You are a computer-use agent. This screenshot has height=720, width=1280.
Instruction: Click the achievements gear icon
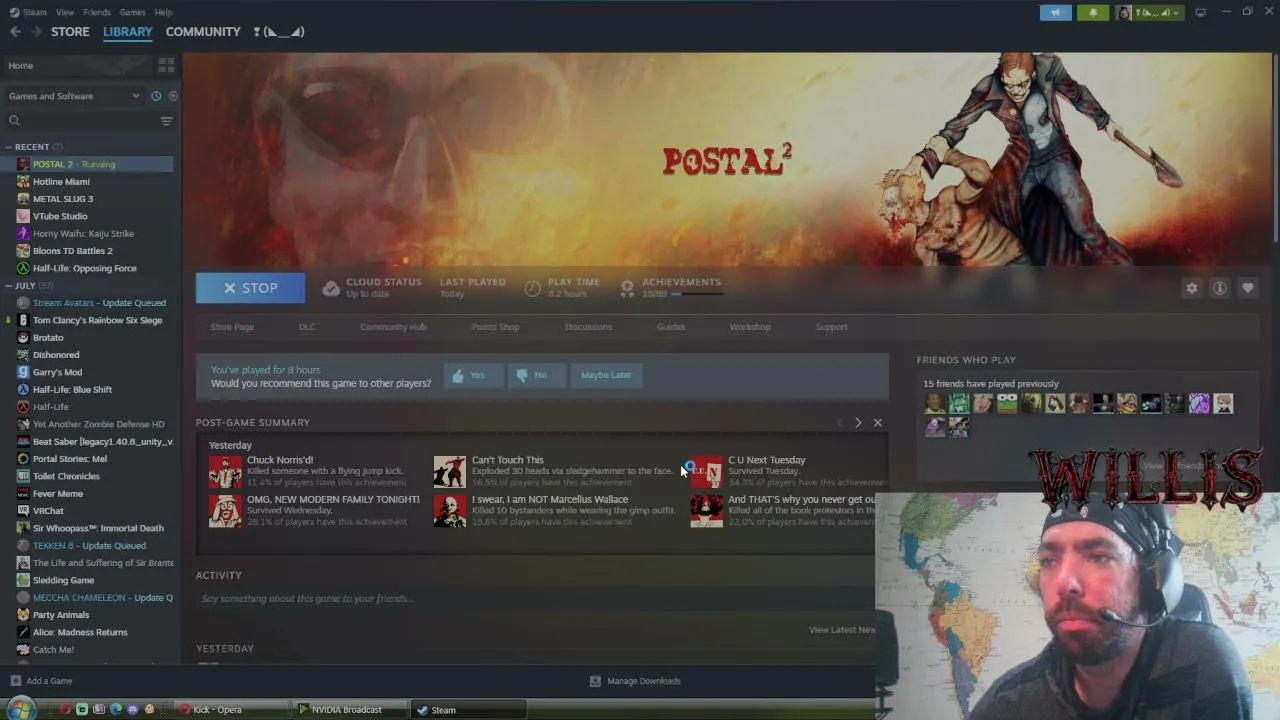click(x=627, y=288)
